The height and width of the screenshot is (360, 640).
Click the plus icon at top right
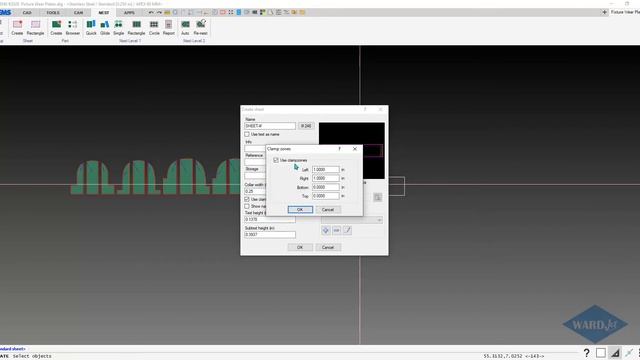tap(604, 12)
